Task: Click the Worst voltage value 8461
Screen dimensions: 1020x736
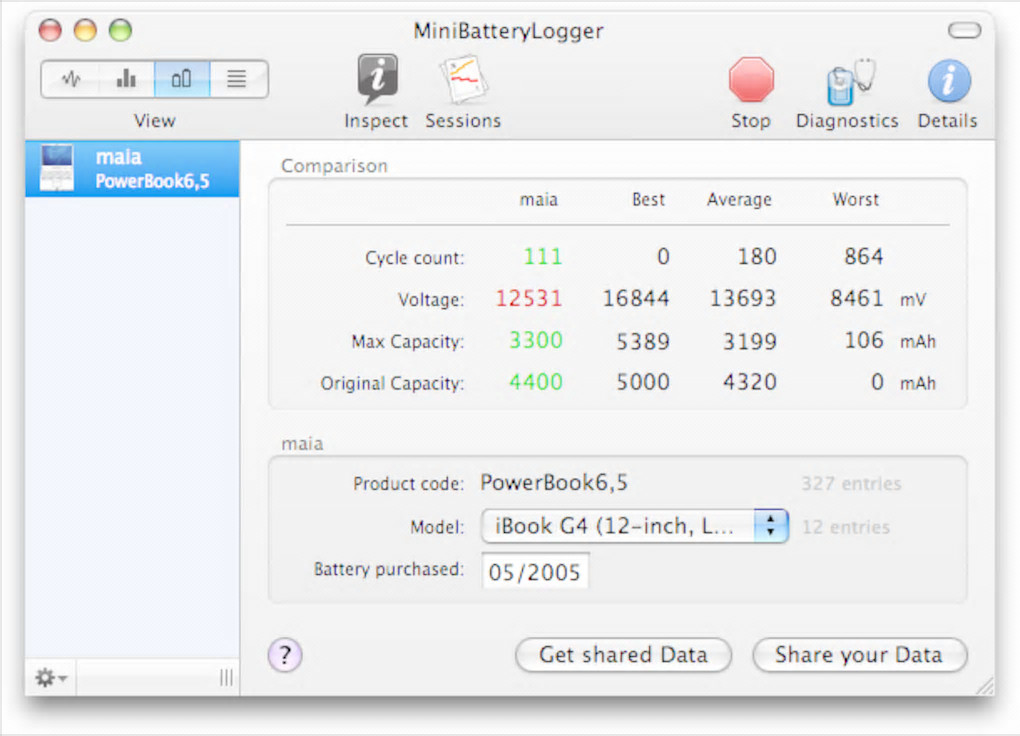Action: pos(857,299)
